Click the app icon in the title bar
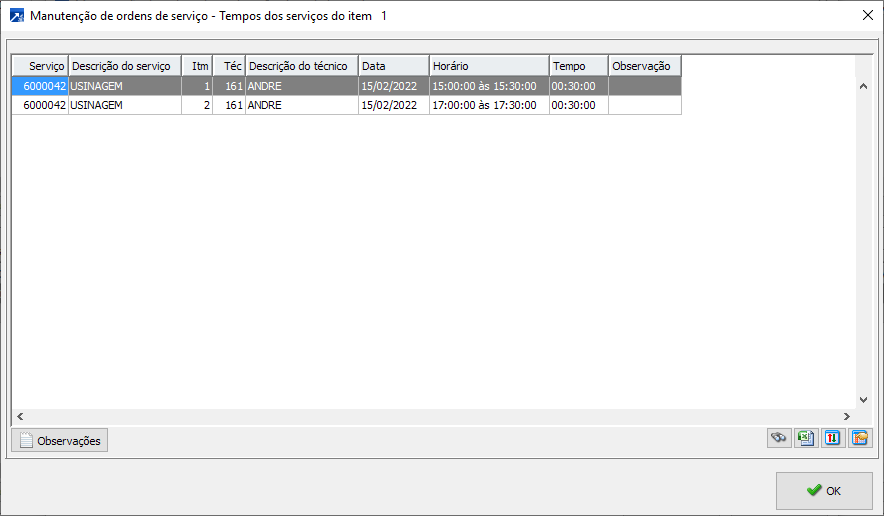 17,16
